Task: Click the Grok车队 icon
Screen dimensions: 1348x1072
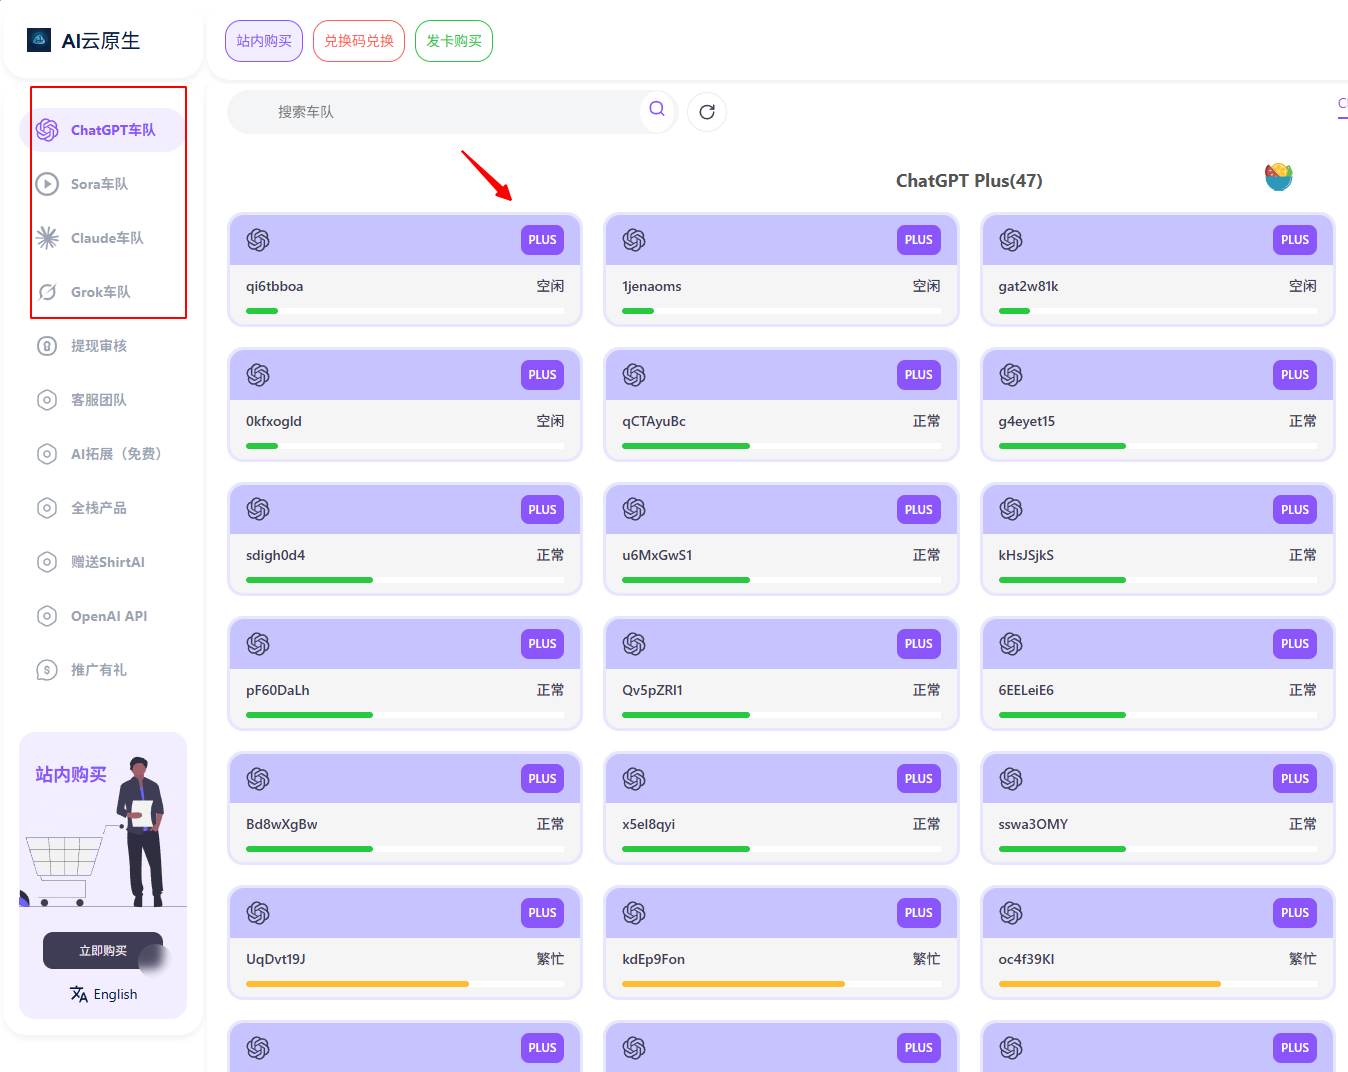Action: (47, 292)
